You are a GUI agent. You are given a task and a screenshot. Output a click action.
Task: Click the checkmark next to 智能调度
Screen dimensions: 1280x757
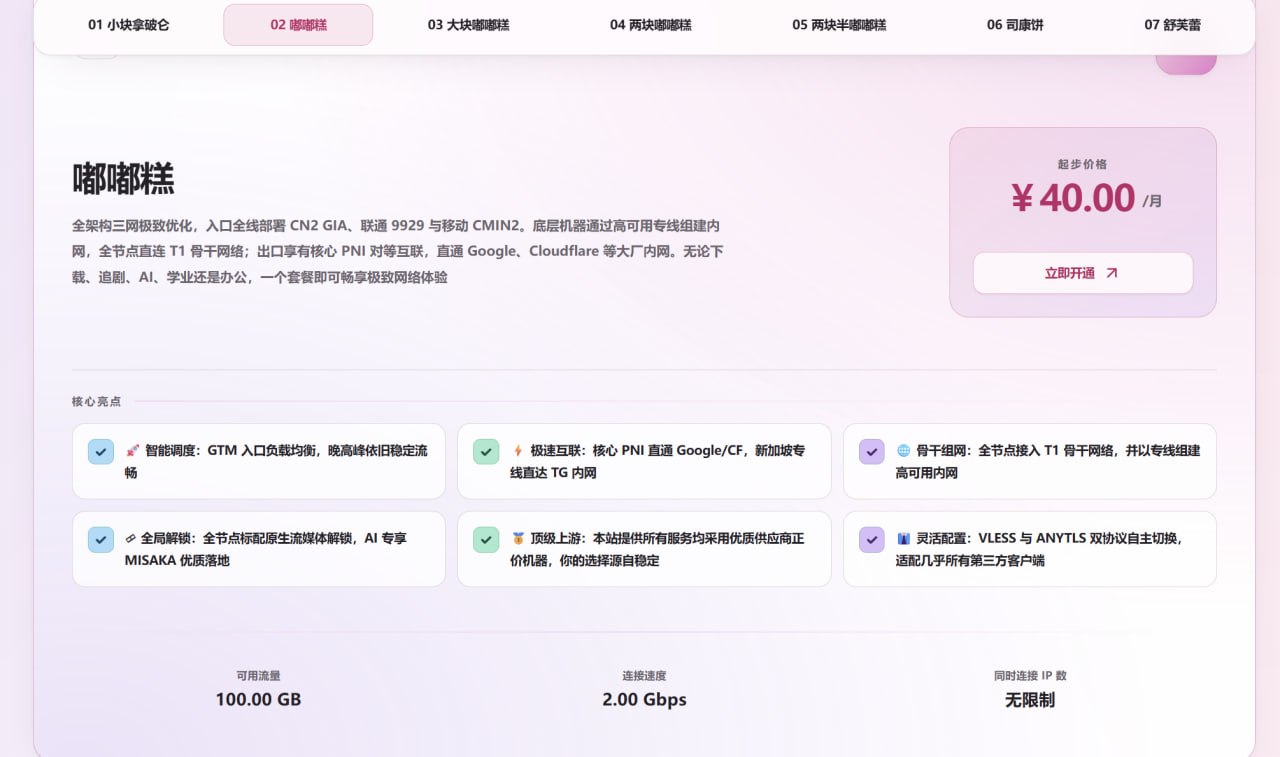coord(101,452)
